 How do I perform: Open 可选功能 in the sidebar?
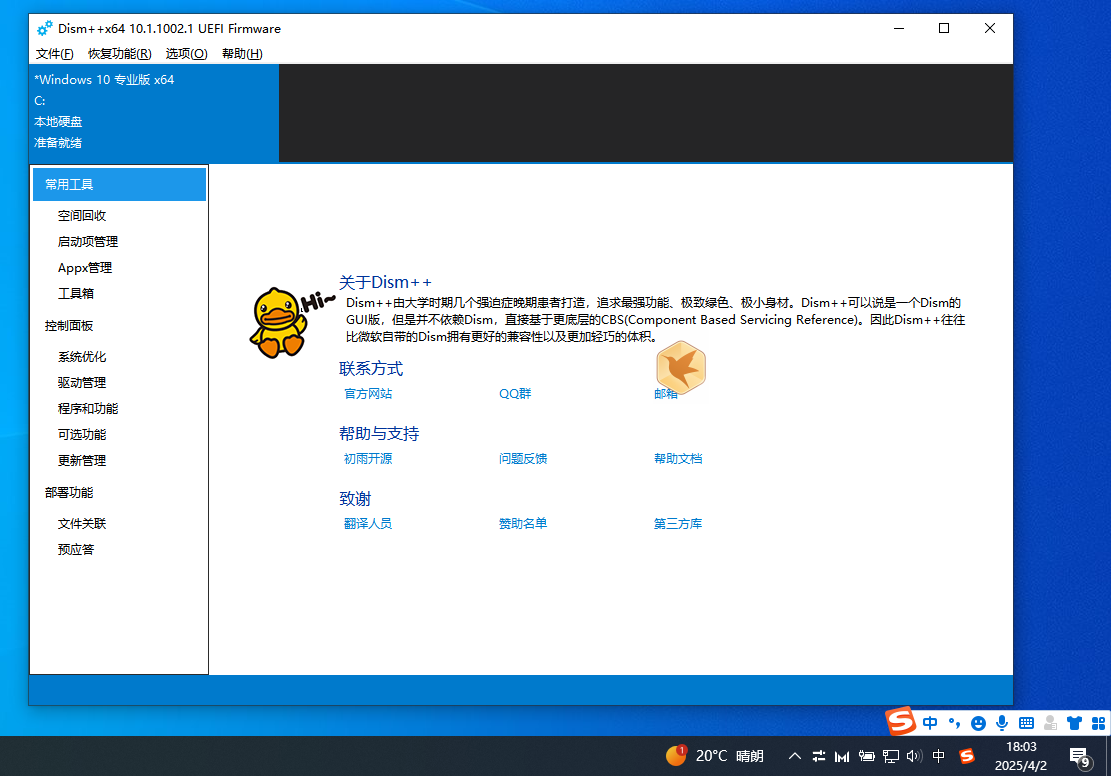[x=82, y=434]
